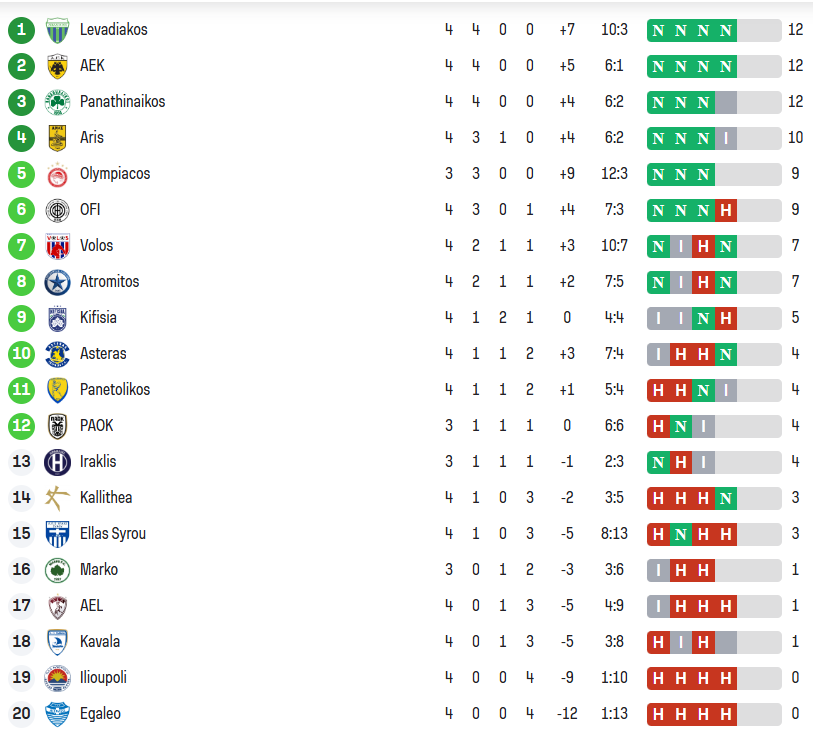
Task: Open the Aris team page link
Action: pos(92,138)
